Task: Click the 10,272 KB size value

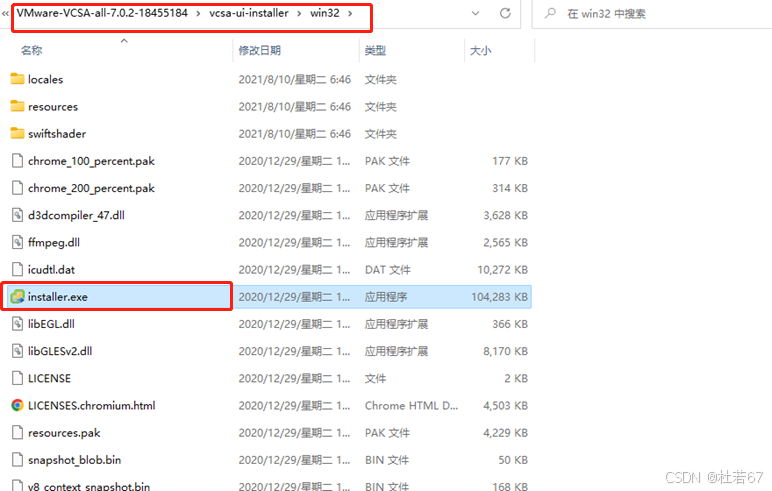Action: point(502,269)
